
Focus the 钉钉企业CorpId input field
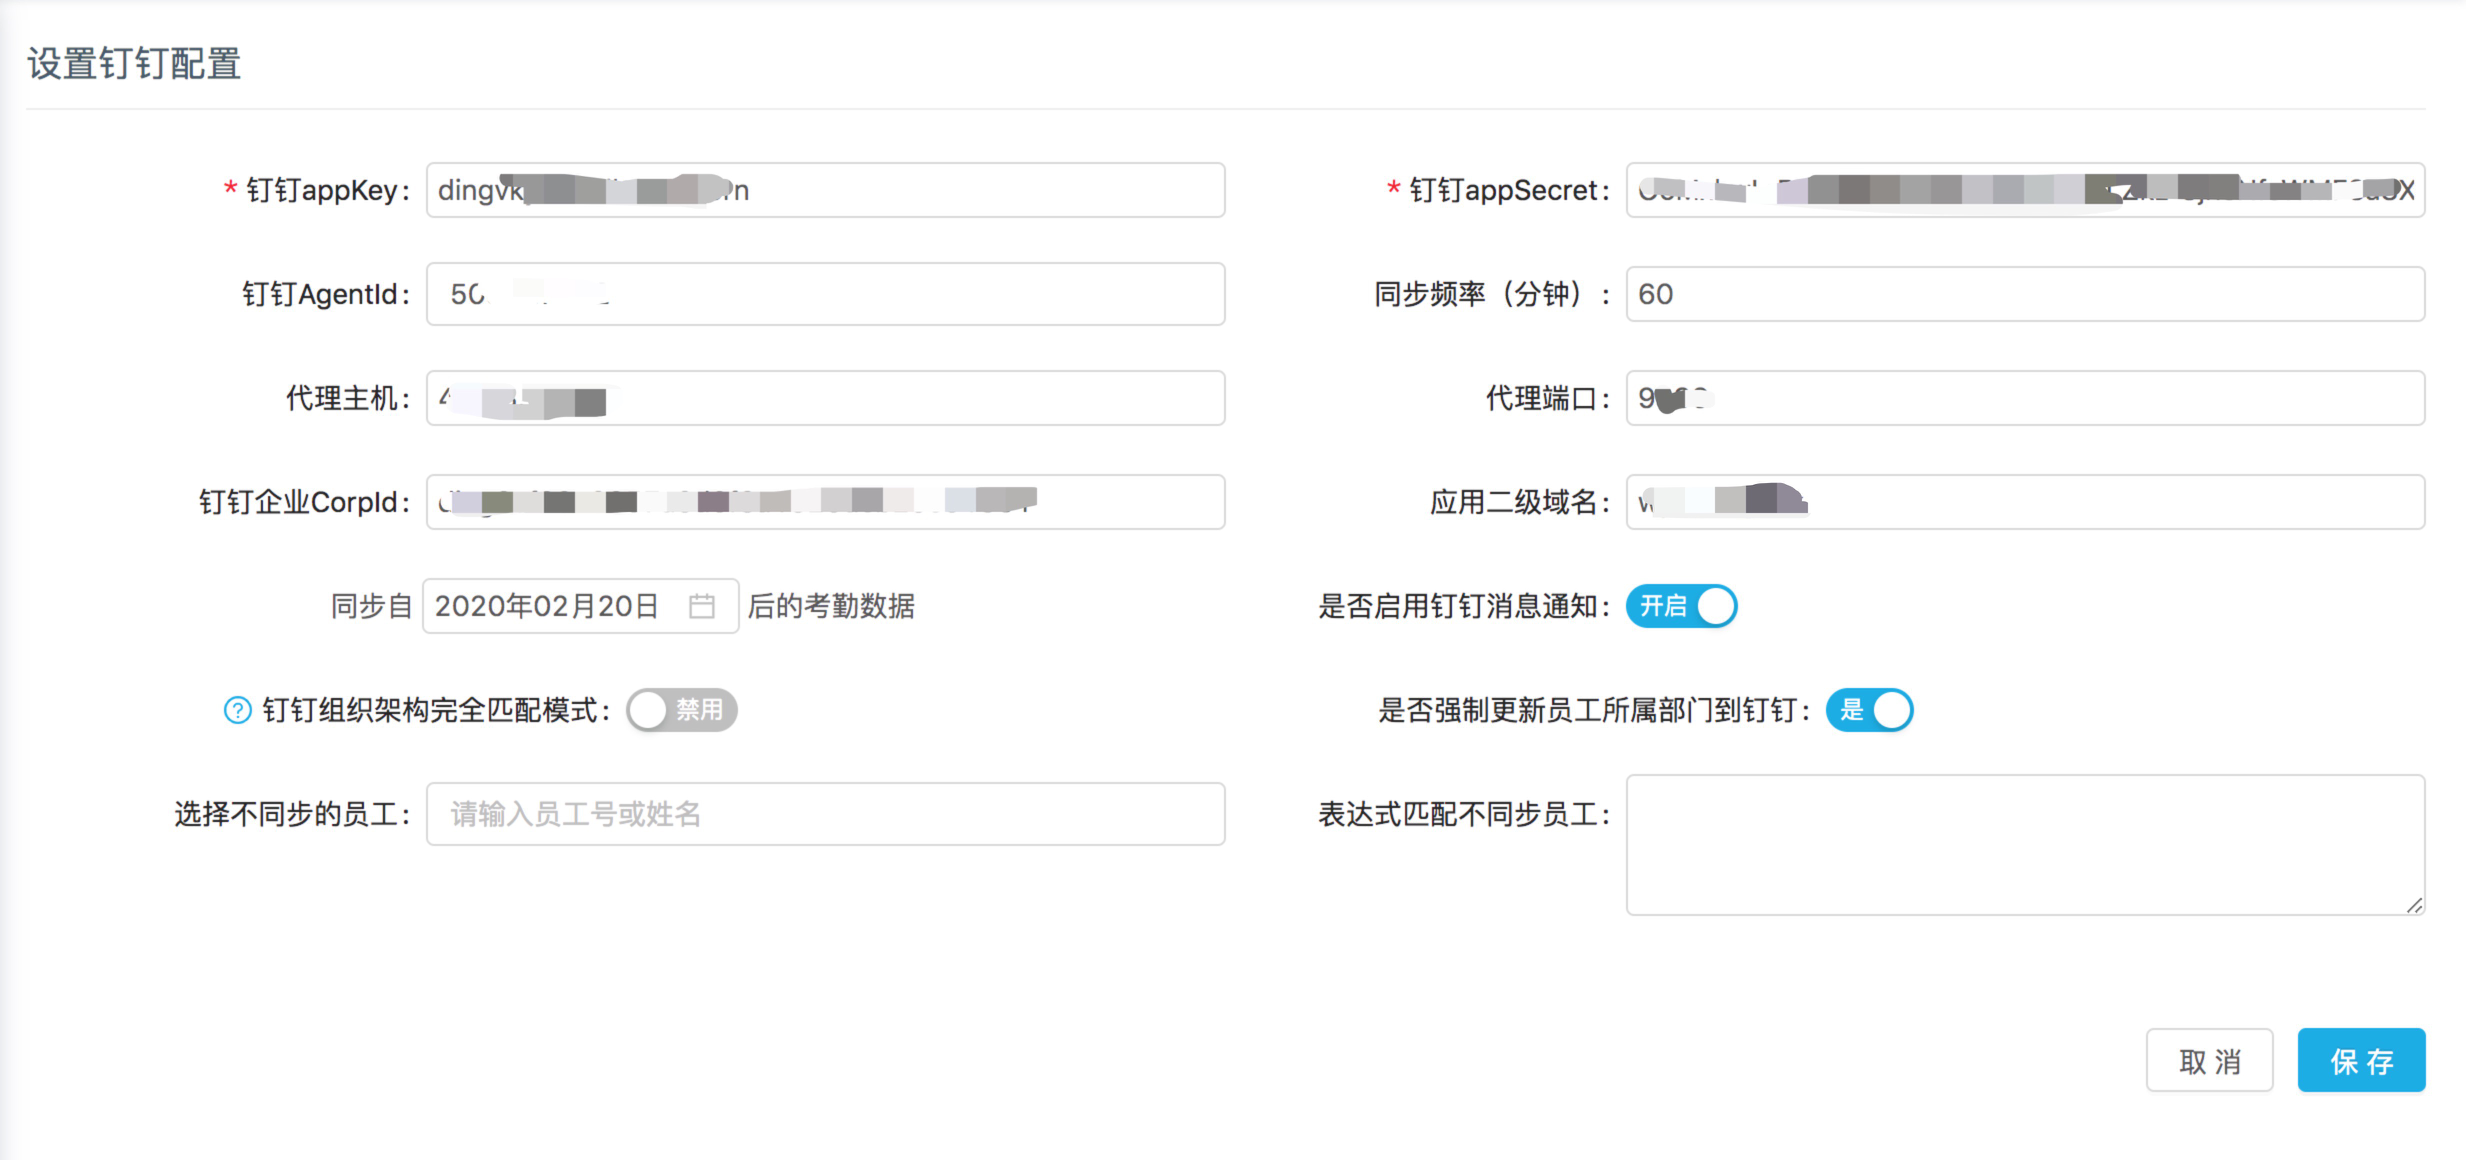tap(825, 502)
